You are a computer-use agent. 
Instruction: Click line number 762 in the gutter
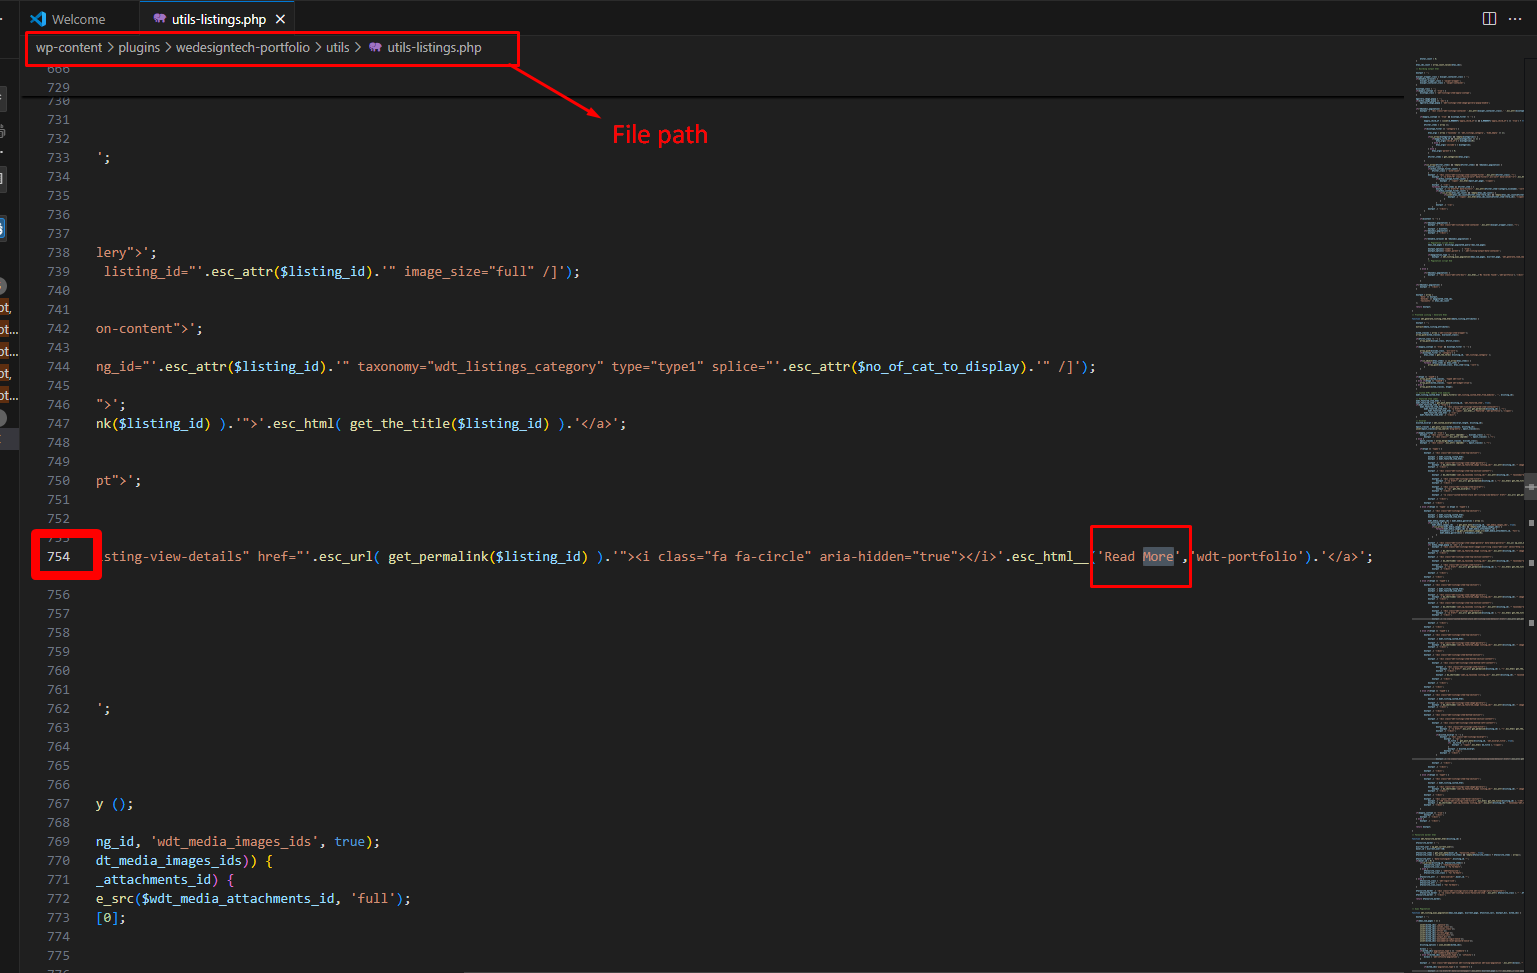[59, 708]
